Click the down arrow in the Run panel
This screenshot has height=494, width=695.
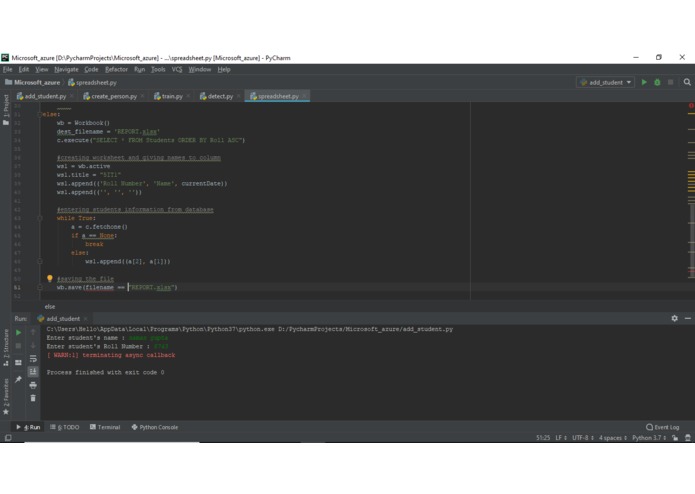[33, 346]
